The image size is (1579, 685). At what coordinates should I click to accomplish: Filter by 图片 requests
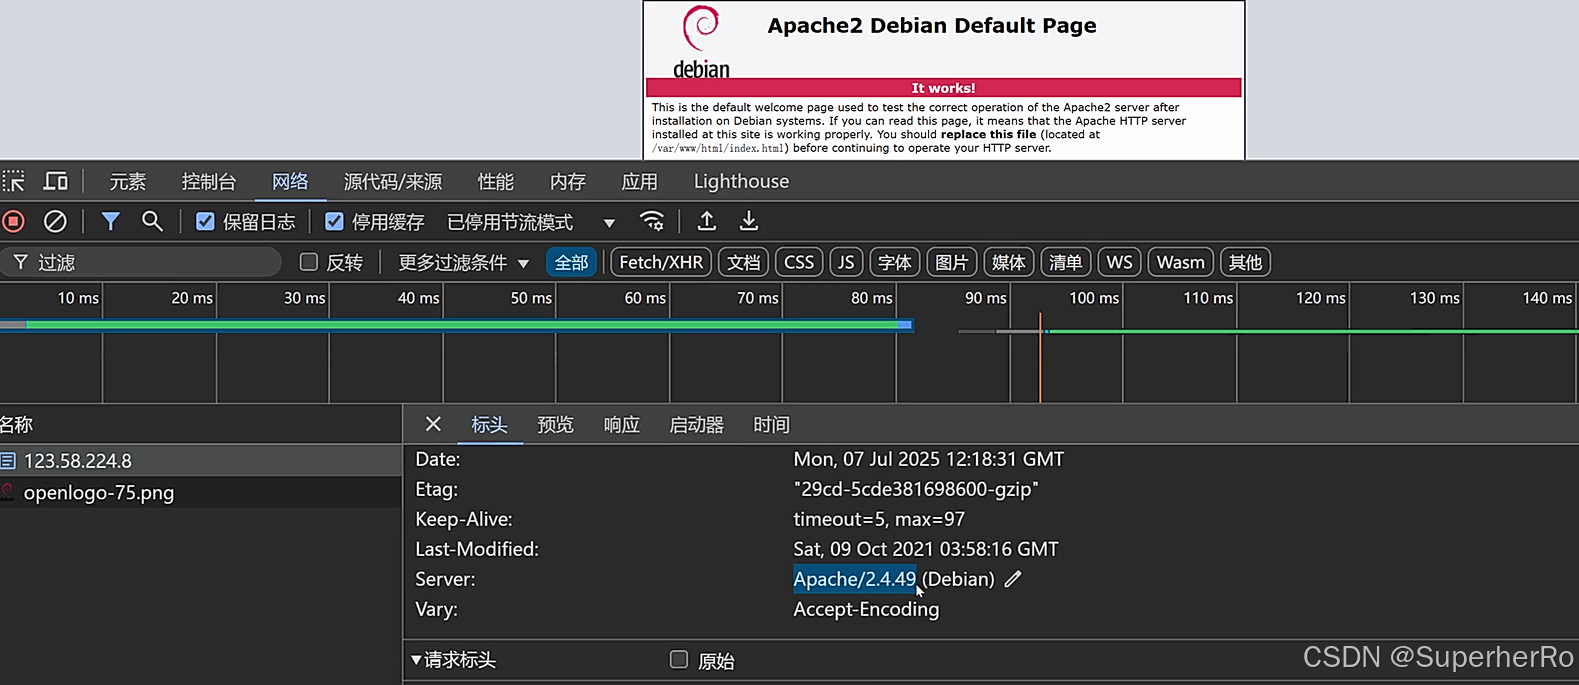pyautogui.click(x=952, y=262)
